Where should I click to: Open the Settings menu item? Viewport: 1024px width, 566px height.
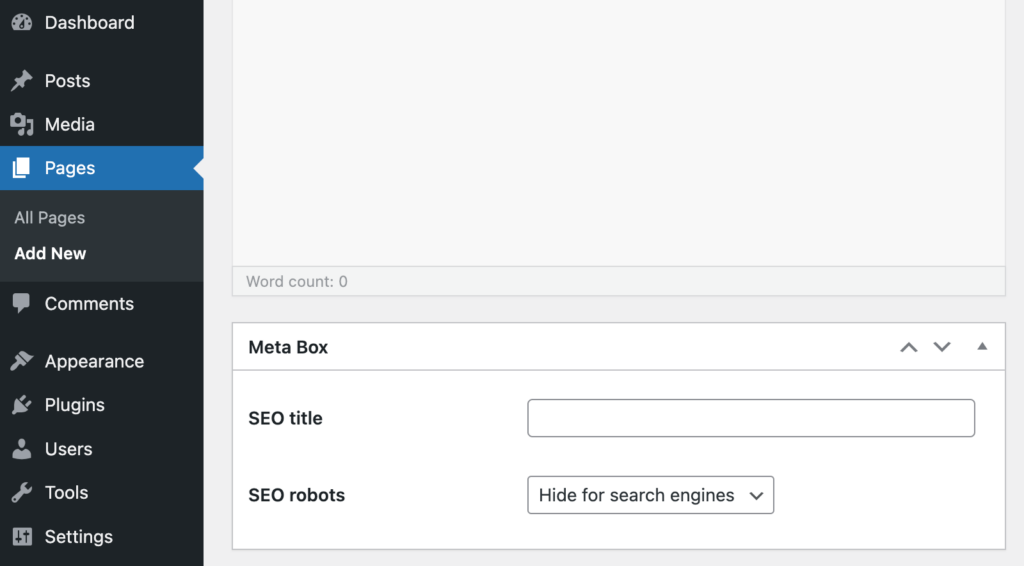(78, 537)
